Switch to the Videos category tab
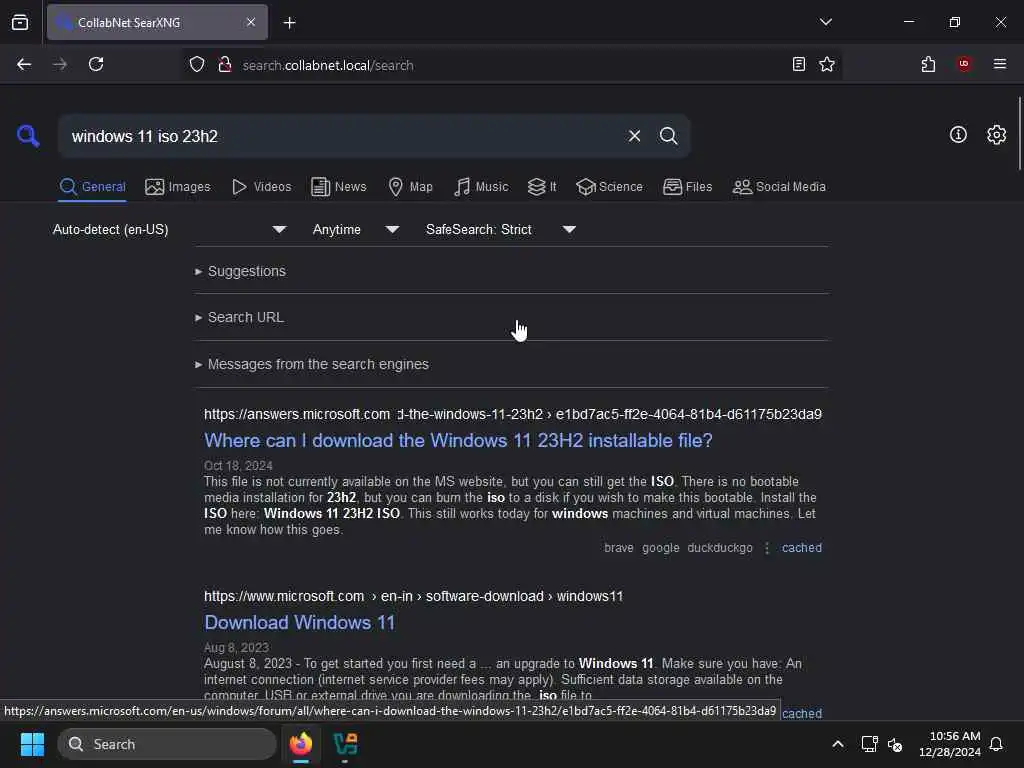This screenshot has height=768, width=1024. tap(261, 187)
